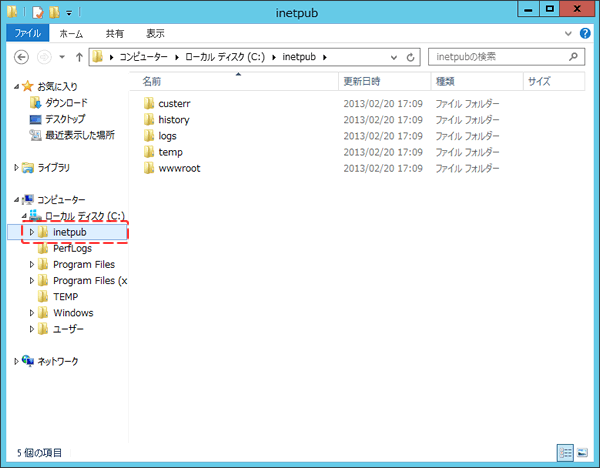Select ライブラリ in navigation pane
The width and height of the screenshot is (600, 468).
pyautogui.click(x=53, y=168)
